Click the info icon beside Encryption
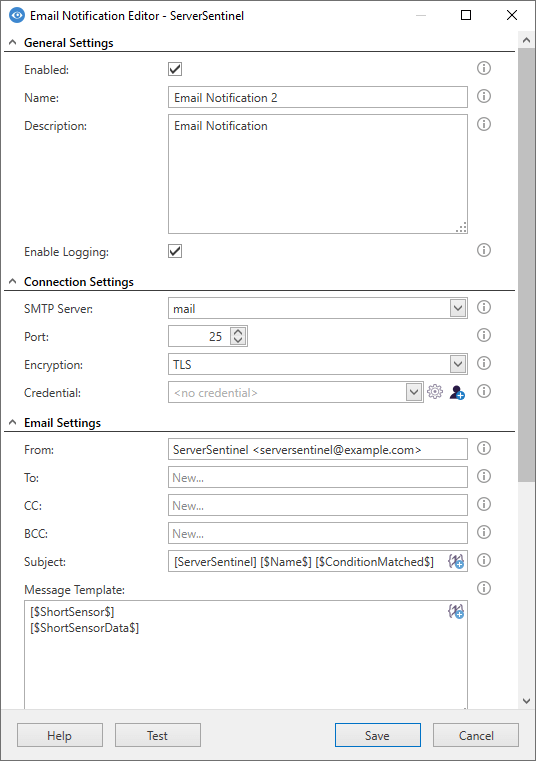This screenshot has height=761, width=536. click(484, 364)
